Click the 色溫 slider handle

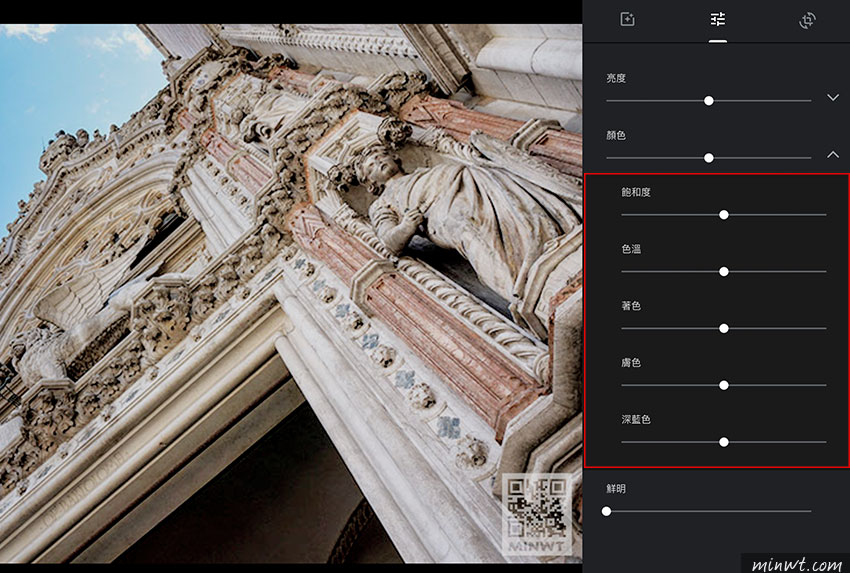tap(724, 272)
